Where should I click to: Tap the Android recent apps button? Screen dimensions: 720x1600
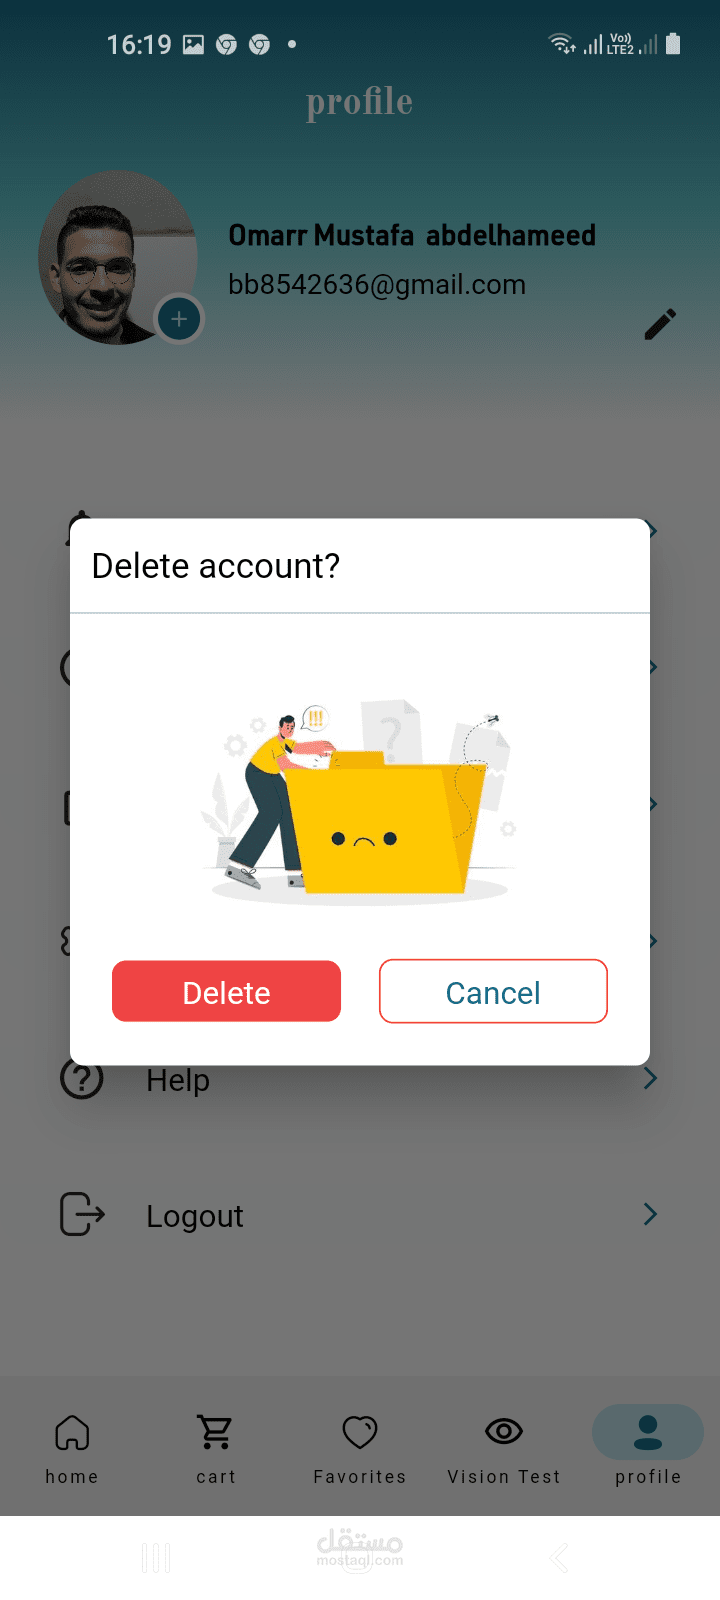156,1557
